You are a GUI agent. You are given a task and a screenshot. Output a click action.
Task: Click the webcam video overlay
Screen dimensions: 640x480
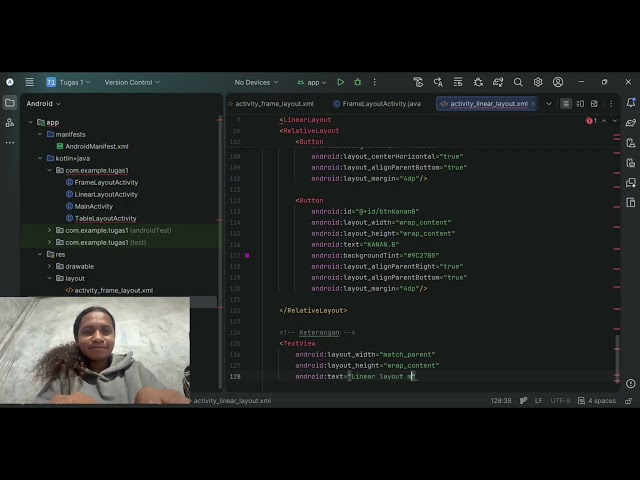coord(95,350)
